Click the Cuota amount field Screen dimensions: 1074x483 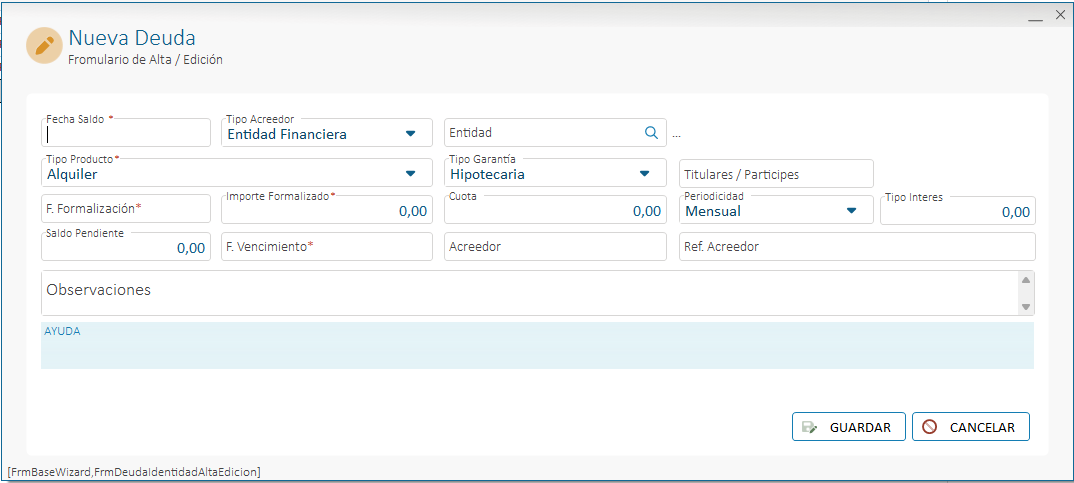tap(555, 210)
